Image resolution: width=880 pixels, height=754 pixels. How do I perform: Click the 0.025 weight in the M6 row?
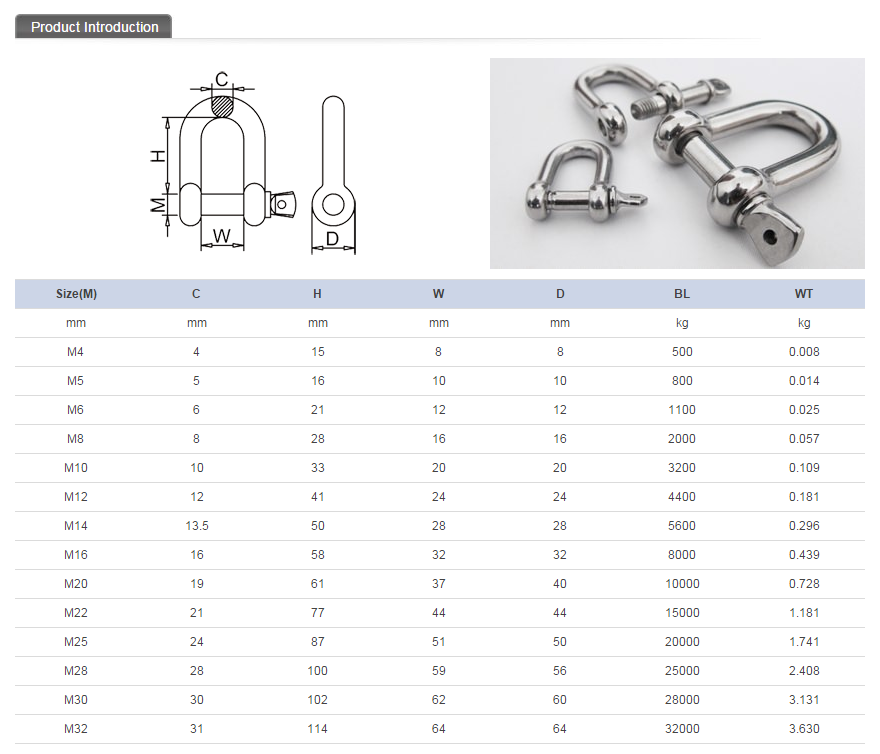coord(804,410)
